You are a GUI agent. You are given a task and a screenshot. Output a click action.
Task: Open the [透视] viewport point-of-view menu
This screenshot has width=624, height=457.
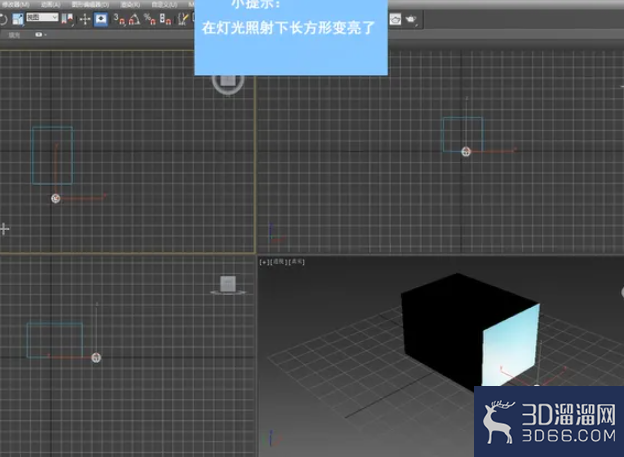(x=279, y=262)
